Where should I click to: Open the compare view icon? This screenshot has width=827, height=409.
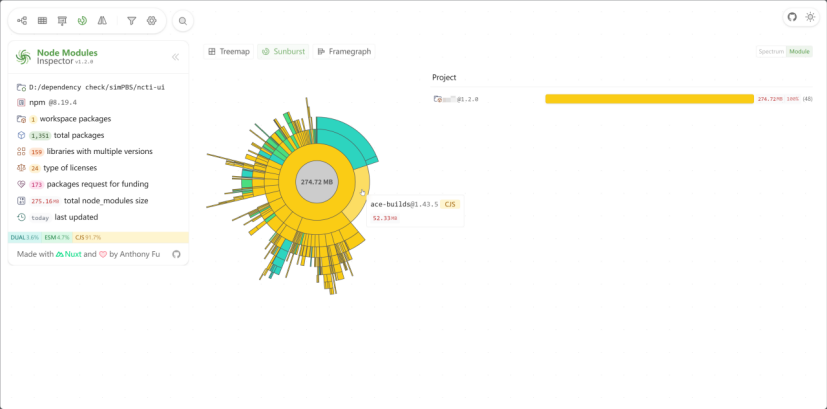pyautogui.click(x=102, y=21)
